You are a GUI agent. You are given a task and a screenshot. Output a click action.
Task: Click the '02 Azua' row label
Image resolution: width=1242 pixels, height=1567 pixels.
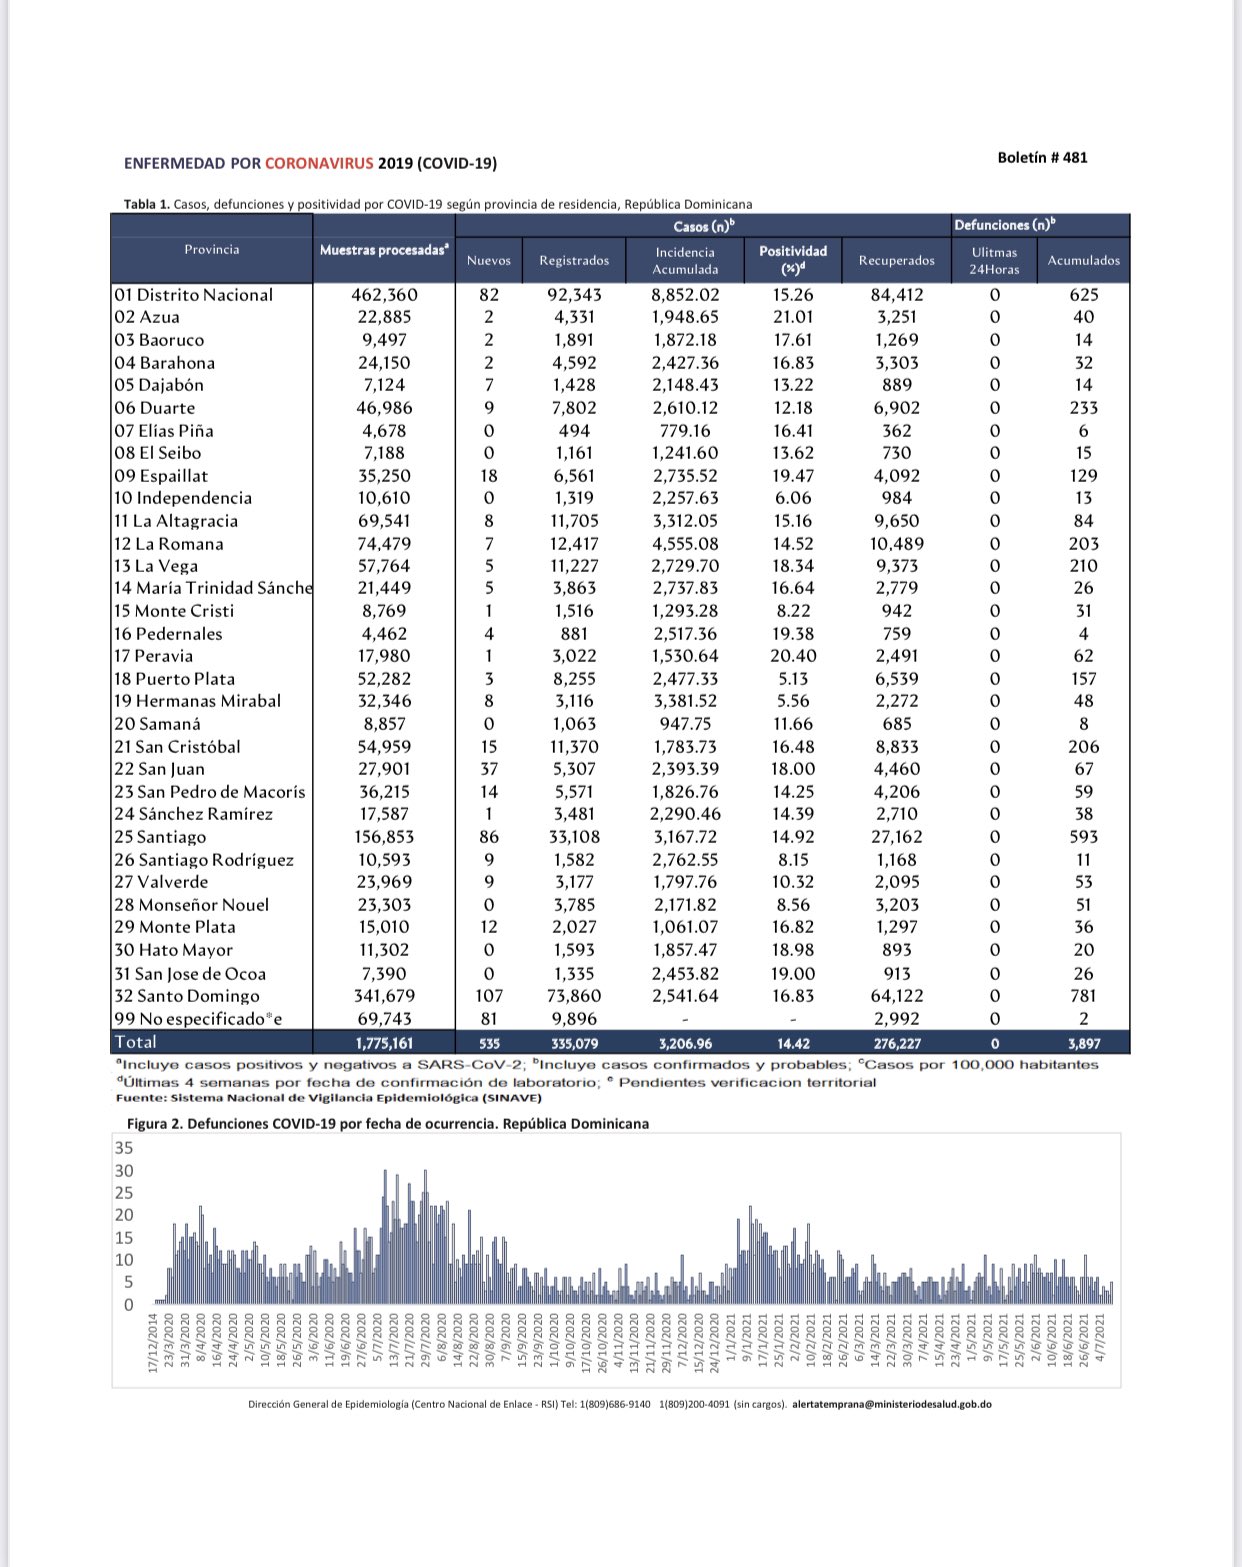tap(147, 317)
